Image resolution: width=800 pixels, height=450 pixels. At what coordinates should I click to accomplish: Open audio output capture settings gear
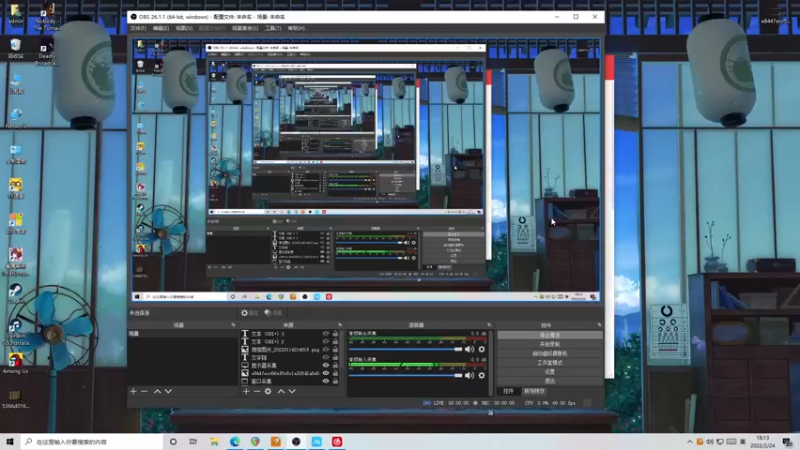482,349
